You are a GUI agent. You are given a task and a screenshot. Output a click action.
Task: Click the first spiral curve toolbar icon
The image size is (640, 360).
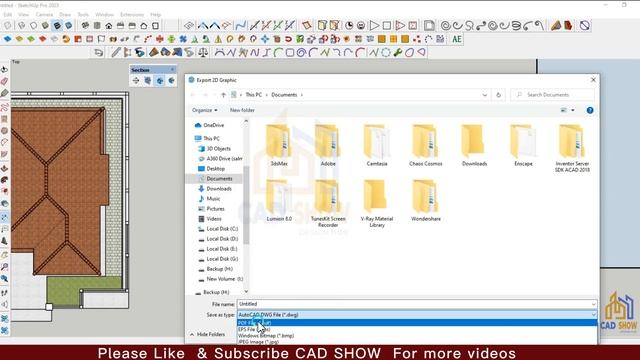point(445,26)
